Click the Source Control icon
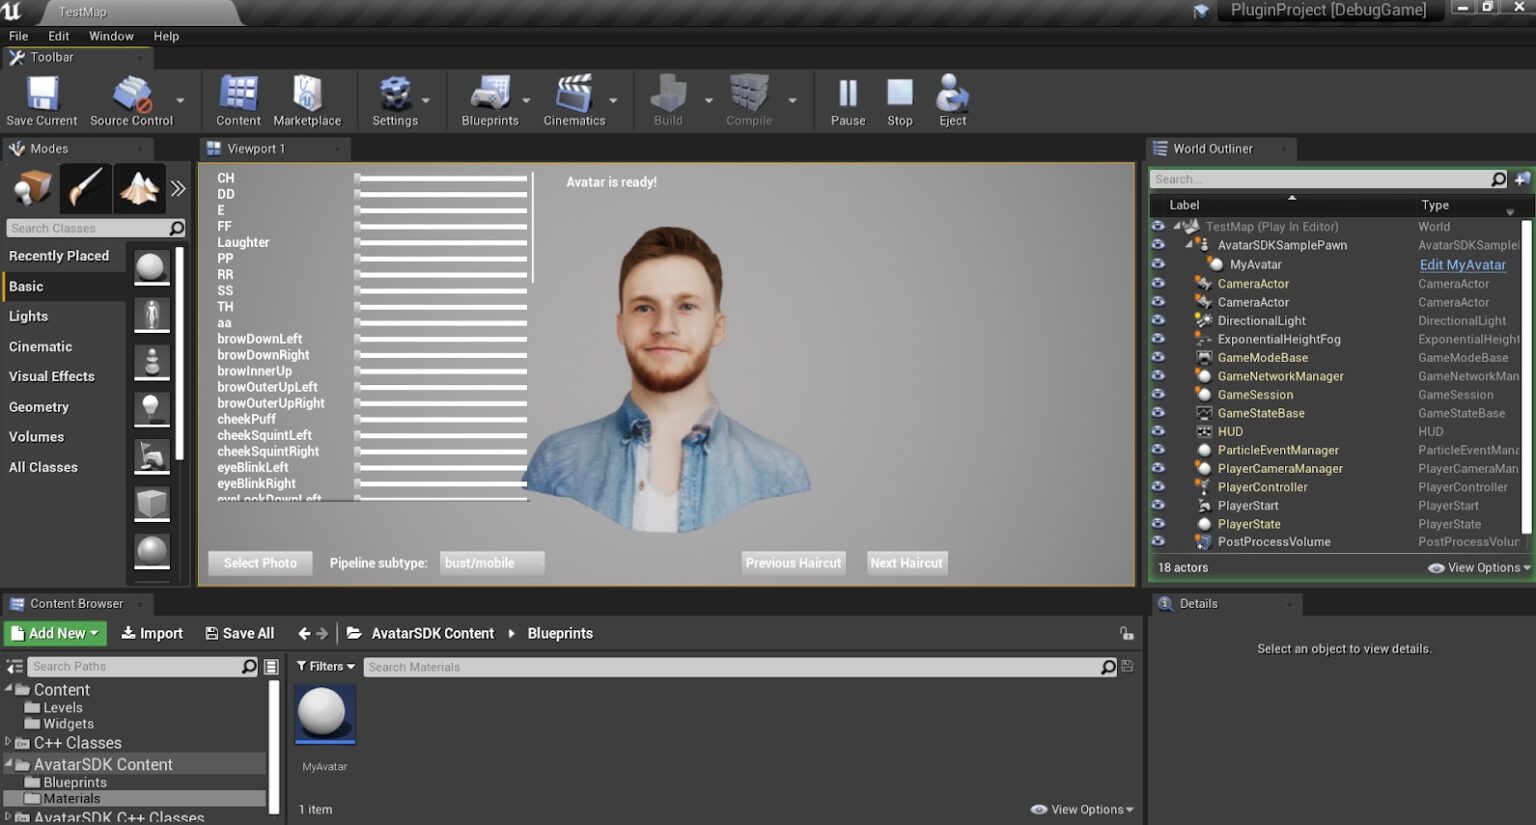Screen dimensions: 1536x825 (130, 97)
